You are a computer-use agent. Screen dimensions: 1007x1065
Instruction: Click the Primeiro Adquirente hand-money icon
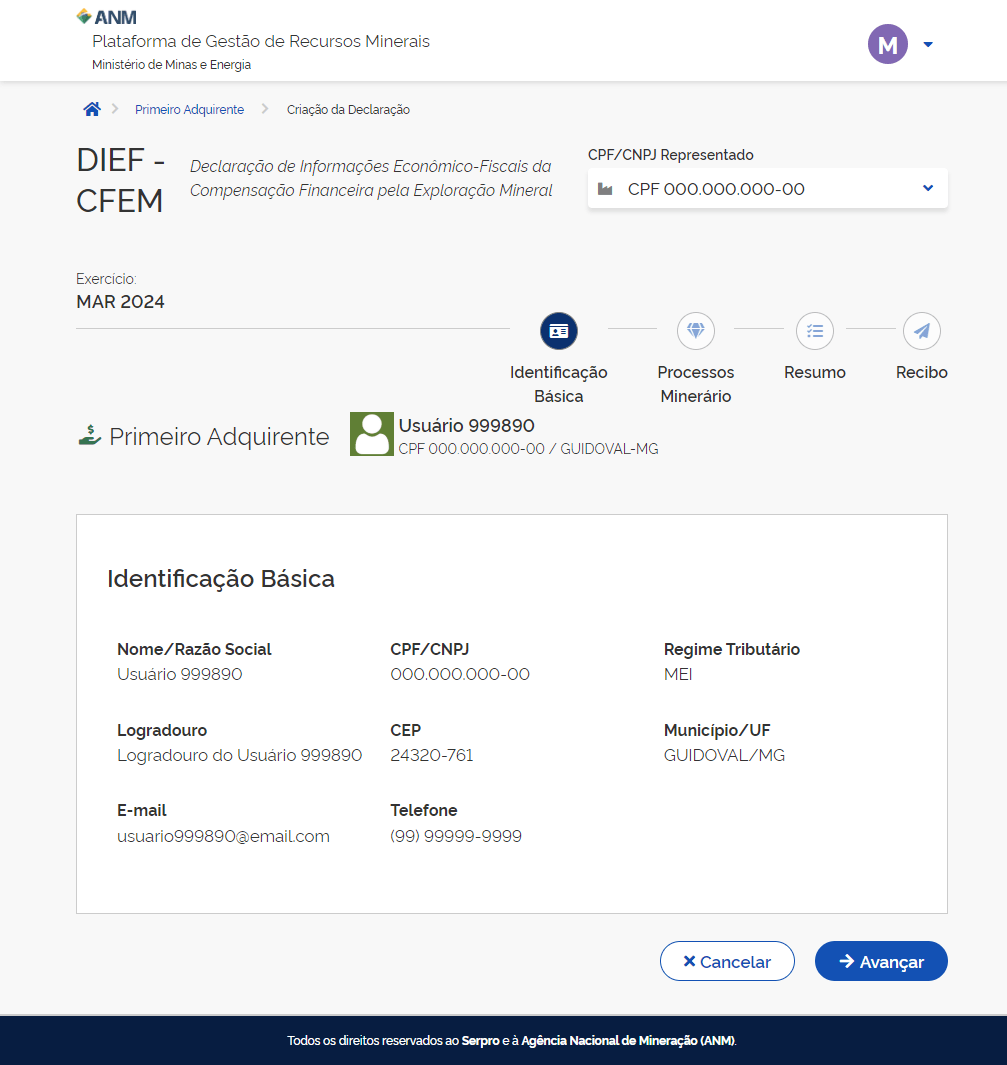point(89,436)
